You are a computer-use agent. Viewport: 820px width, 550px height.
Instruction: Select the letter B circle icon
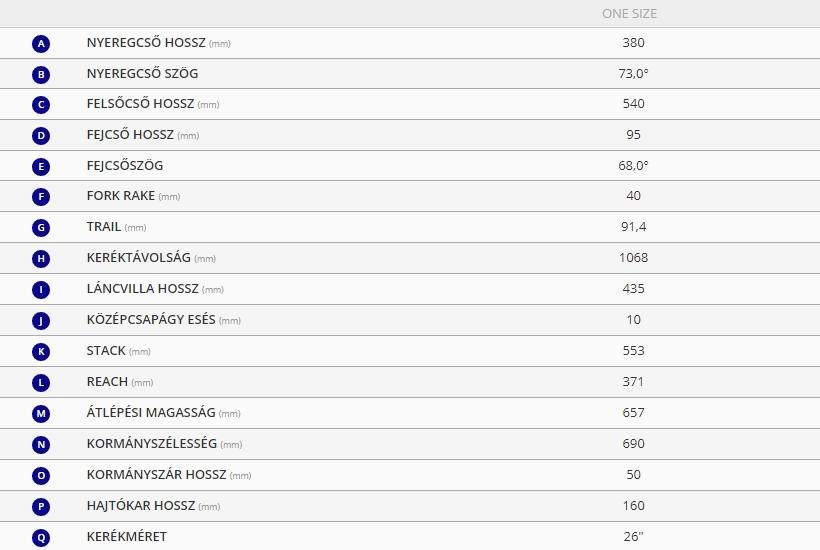click(41, 74)
